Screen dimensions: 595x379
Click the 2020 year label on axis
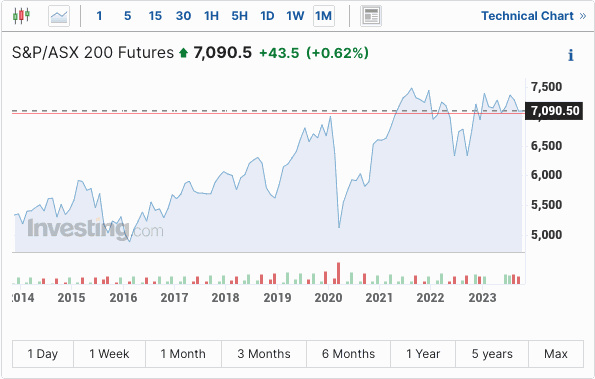328,298
